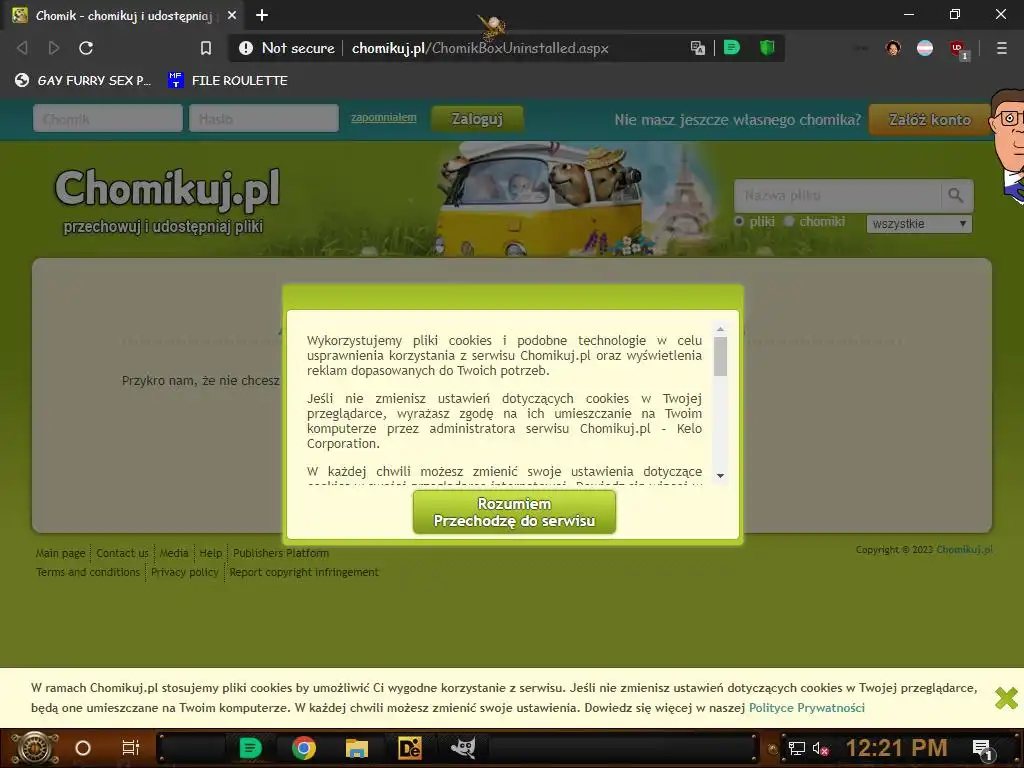Screen dimensions: 1024x768
Task: Open the Contact us footer link
Action: 122,553
